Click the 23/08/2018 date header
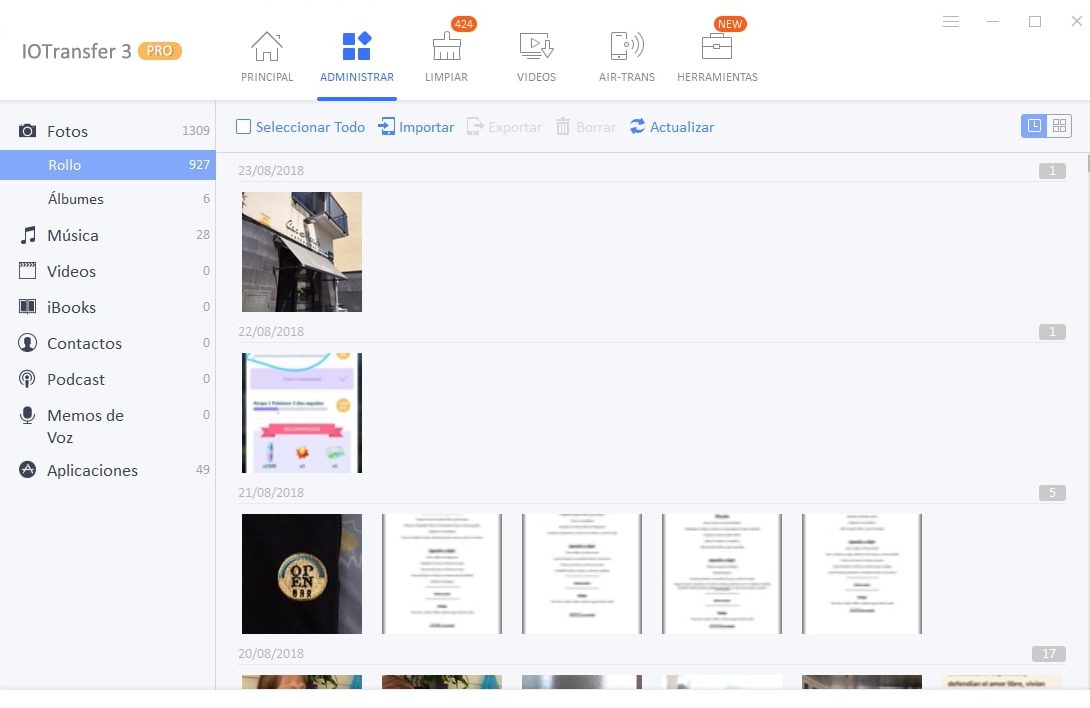Screen dimensions: 1090x708 271,170
